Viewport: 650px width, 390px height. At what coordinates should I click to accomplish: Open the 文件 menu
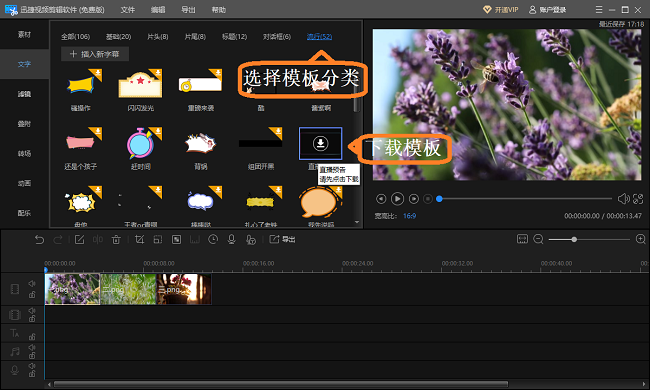128,10
